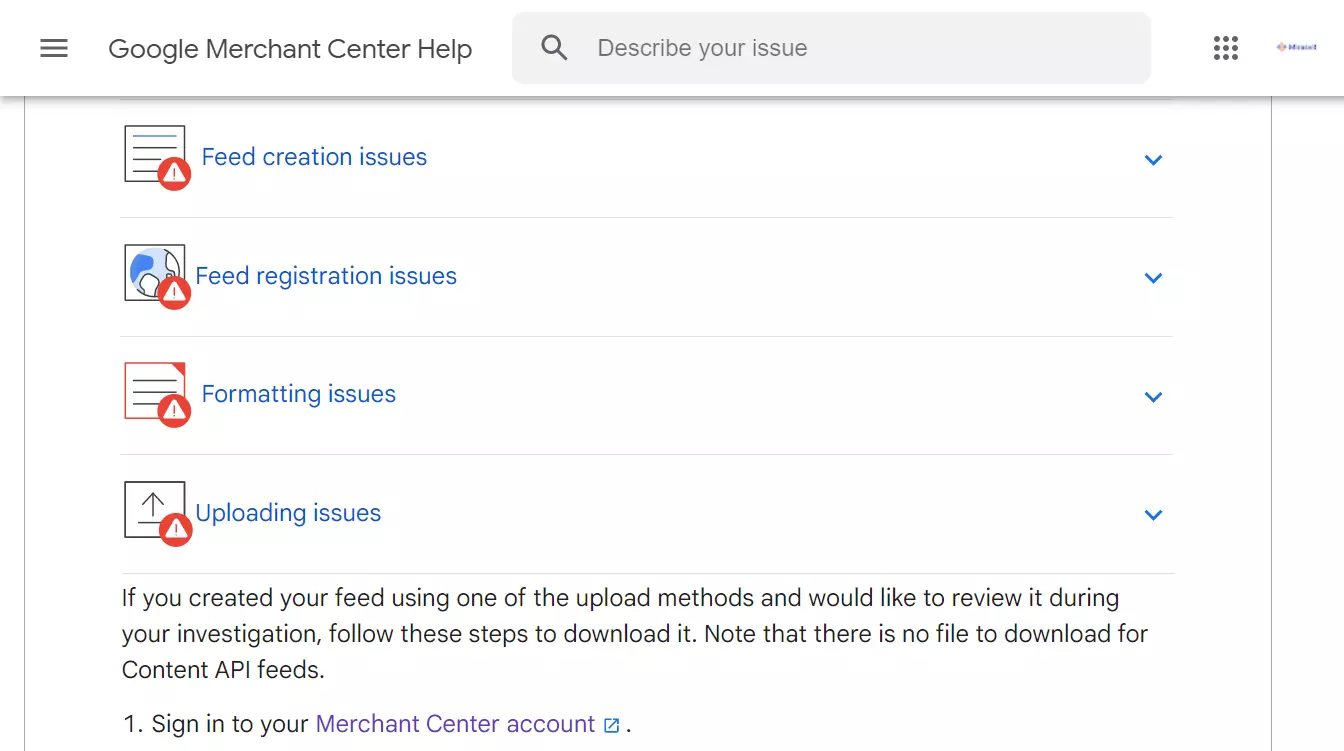Click the Feed registration issues globe icon
The height and width of the screenshot is (751, 1344).
156,276
